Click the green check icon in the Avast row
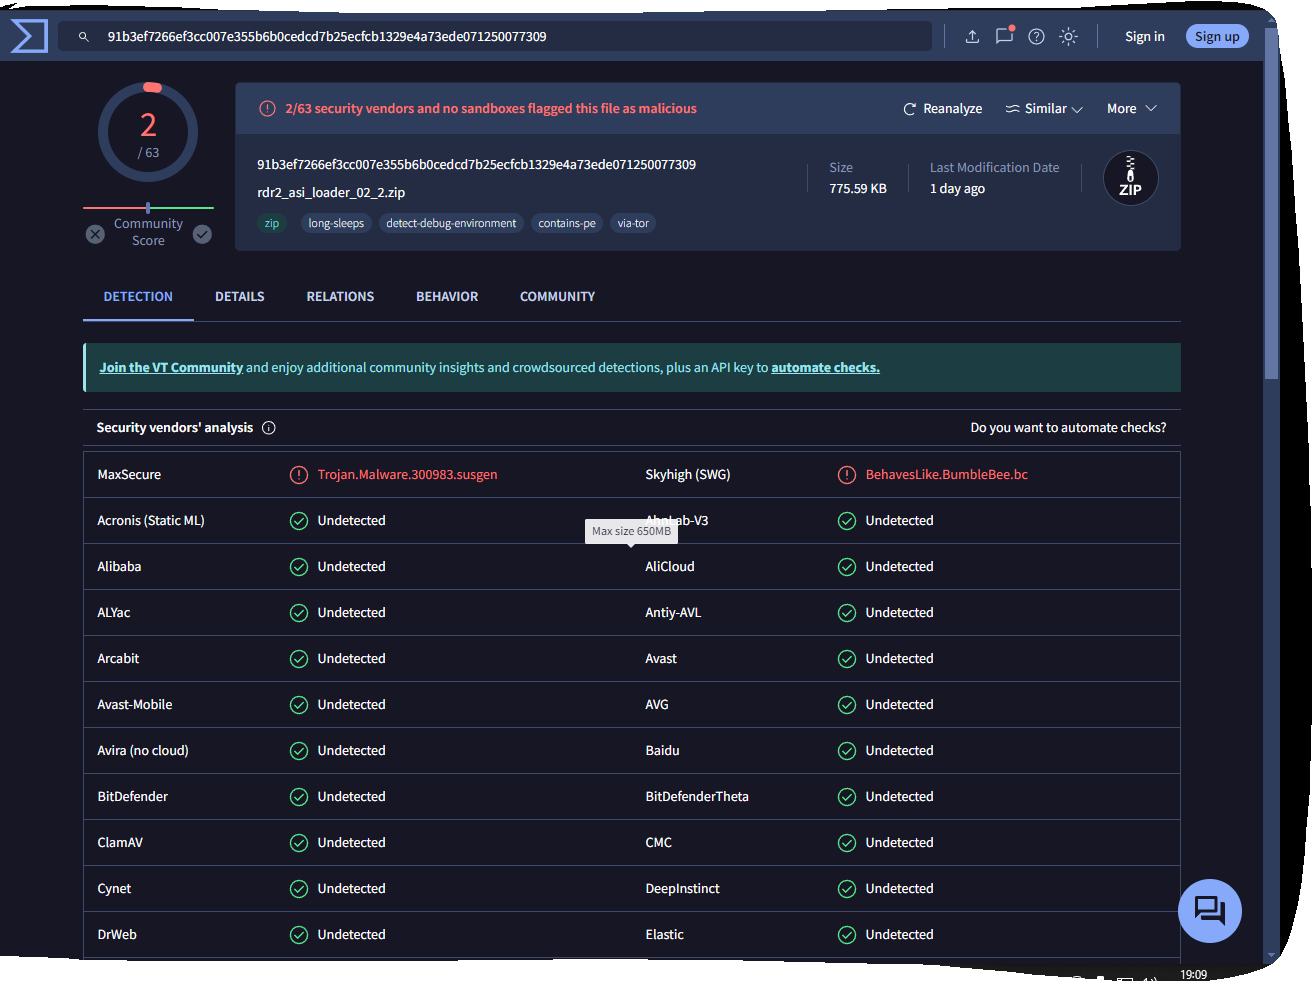The image size is (1312, 982). pos(847,659)
